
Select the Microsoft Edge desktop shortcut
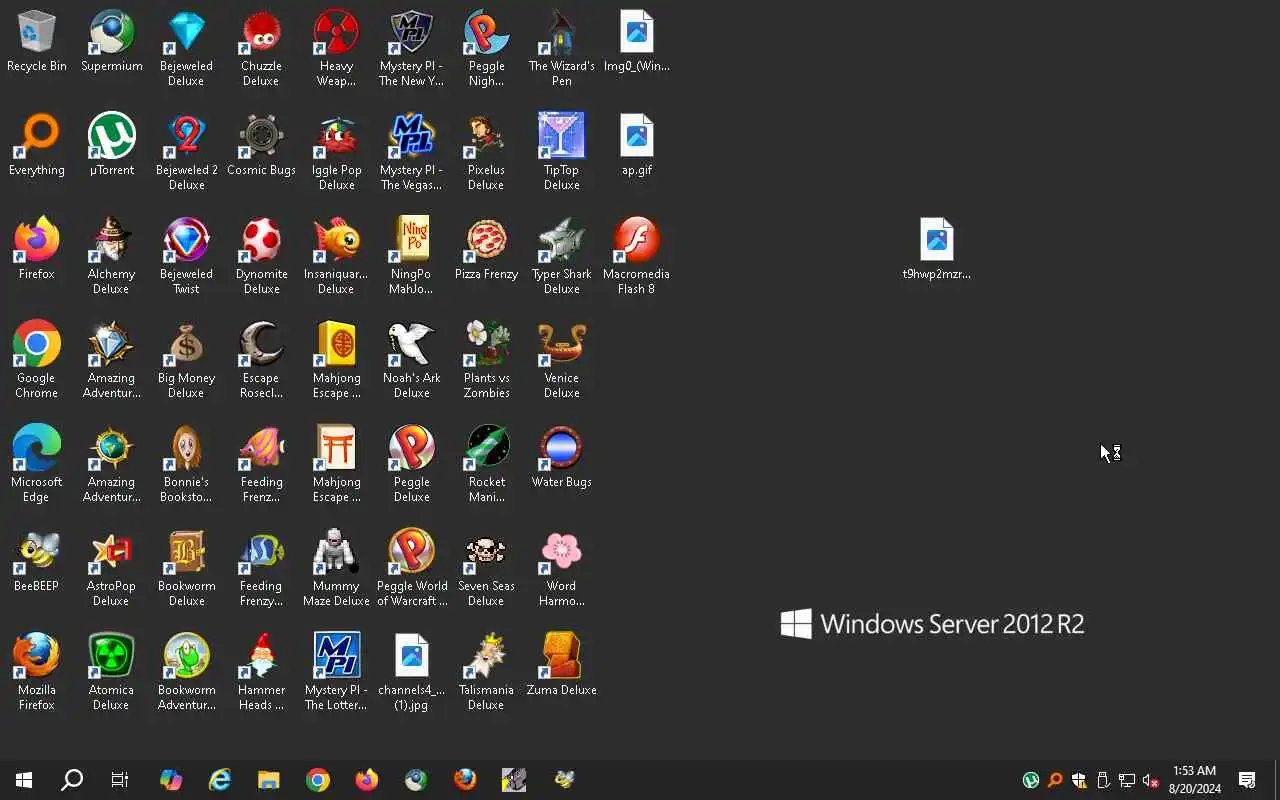click(x=37, y=465)
